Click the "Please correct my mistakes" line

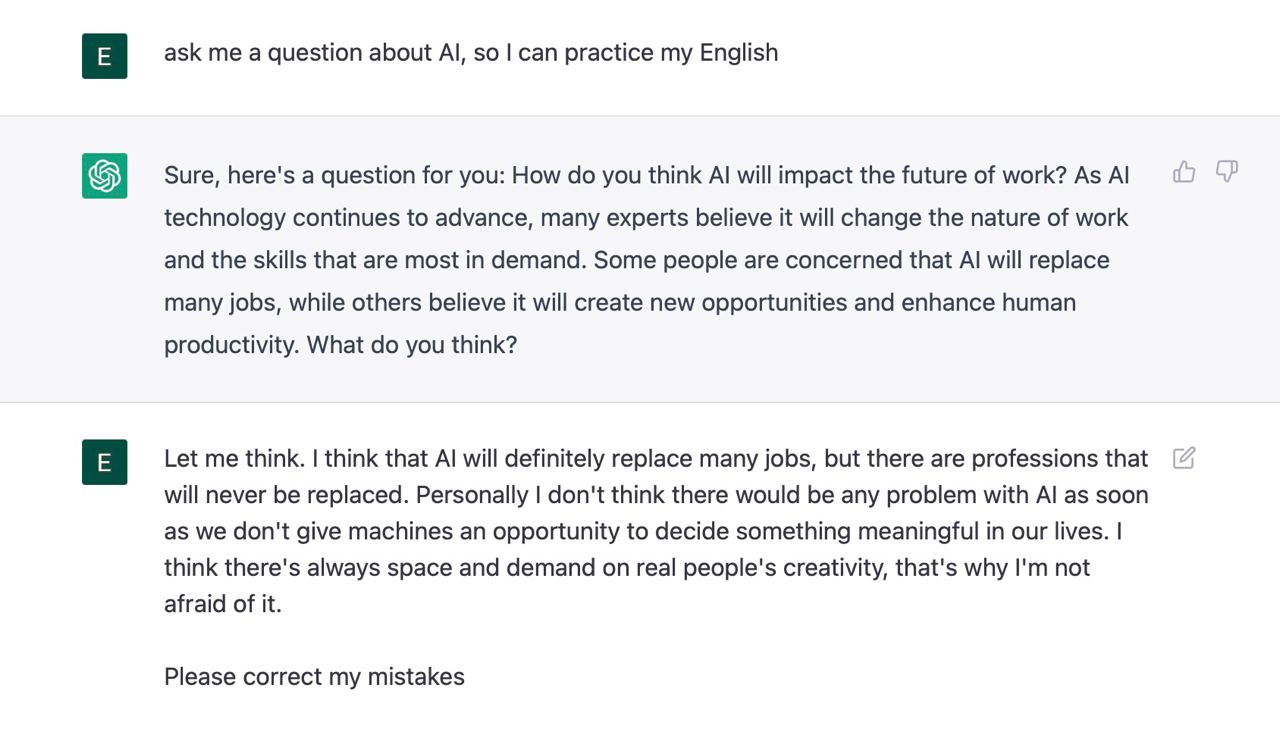click(x=314, y=677)
